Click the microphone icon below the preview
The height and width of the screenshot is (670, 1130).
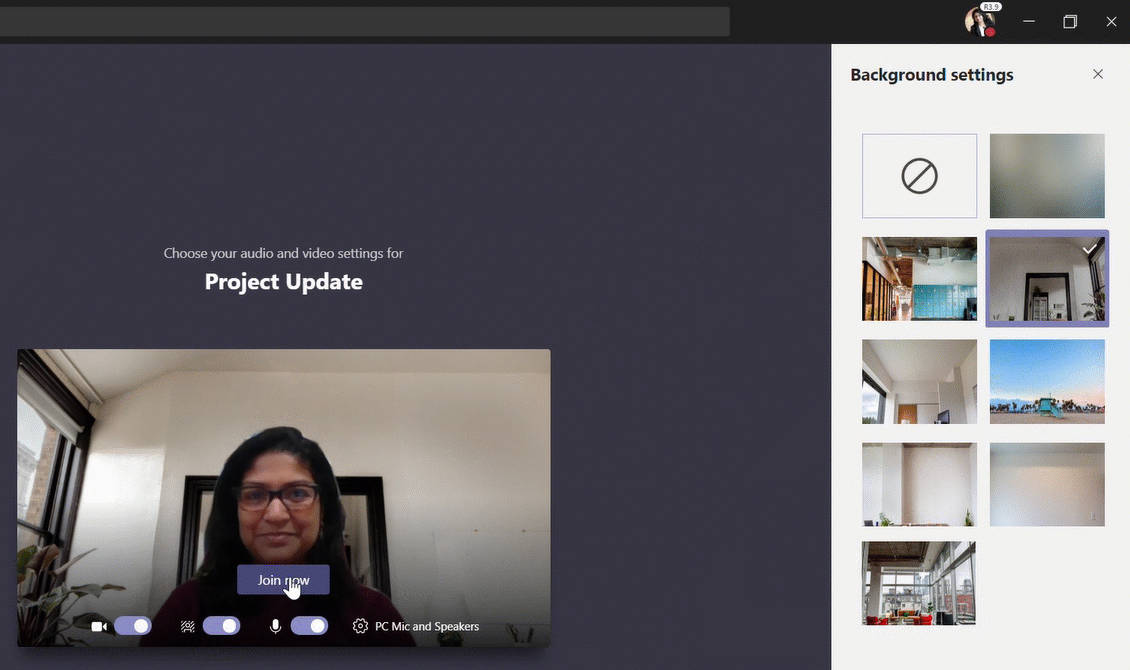click(x=275, y=626)
